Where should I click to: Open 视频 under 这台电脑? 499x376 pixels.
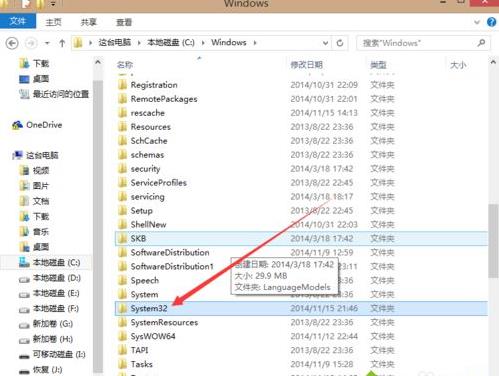(x=34, y=171)
